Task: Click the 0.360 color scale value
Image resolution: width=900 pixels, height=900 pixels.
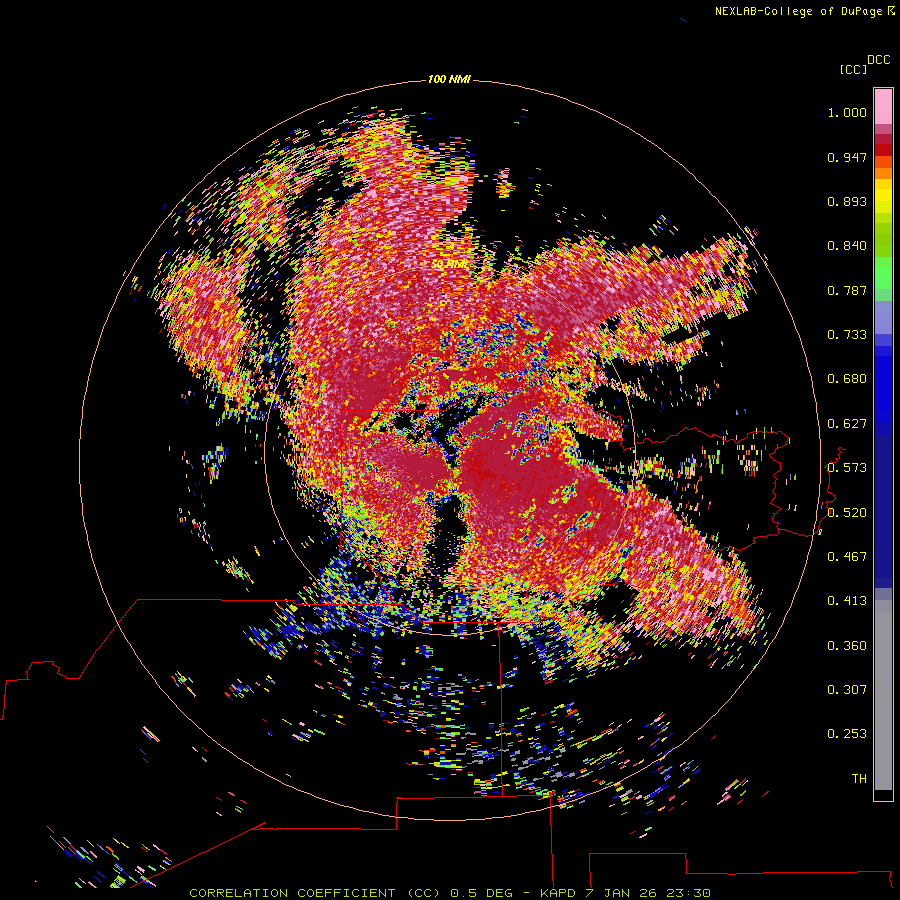Action: (847, 646)
